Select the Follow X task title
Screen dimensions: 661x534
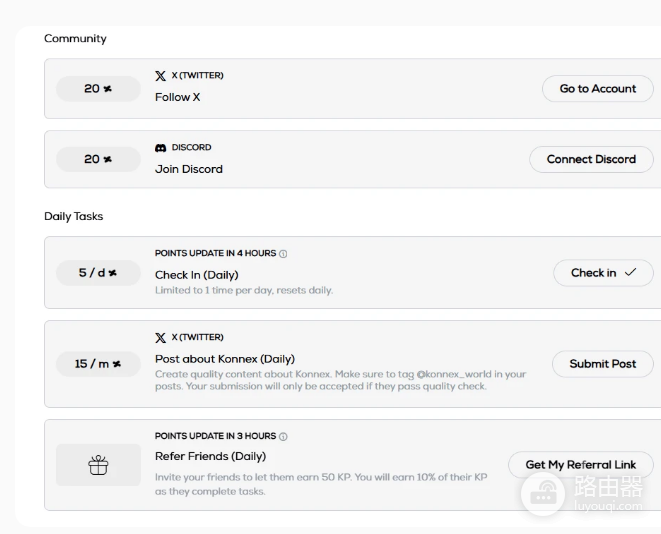(x=177, y=97)
